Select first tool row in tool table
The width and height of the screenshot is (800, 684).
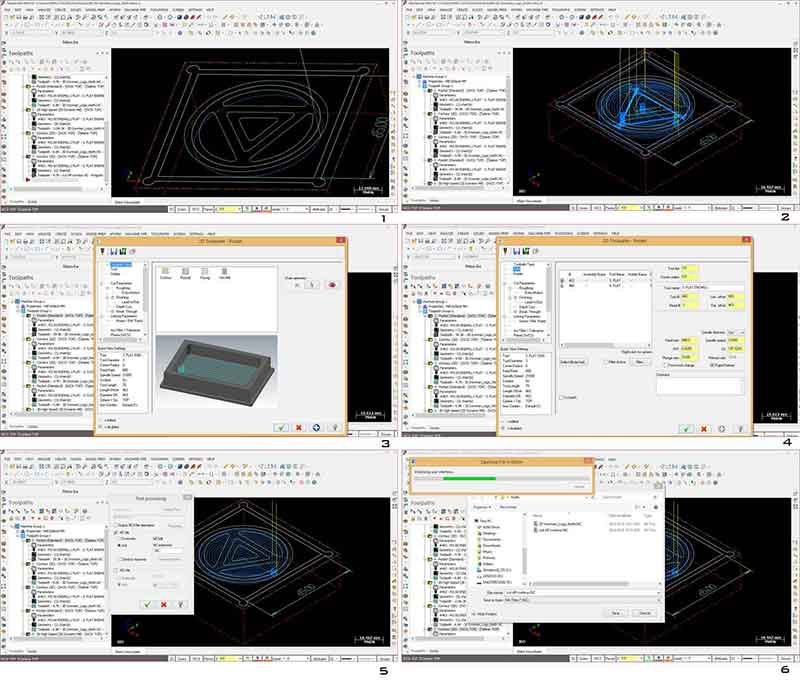(605, 281)
